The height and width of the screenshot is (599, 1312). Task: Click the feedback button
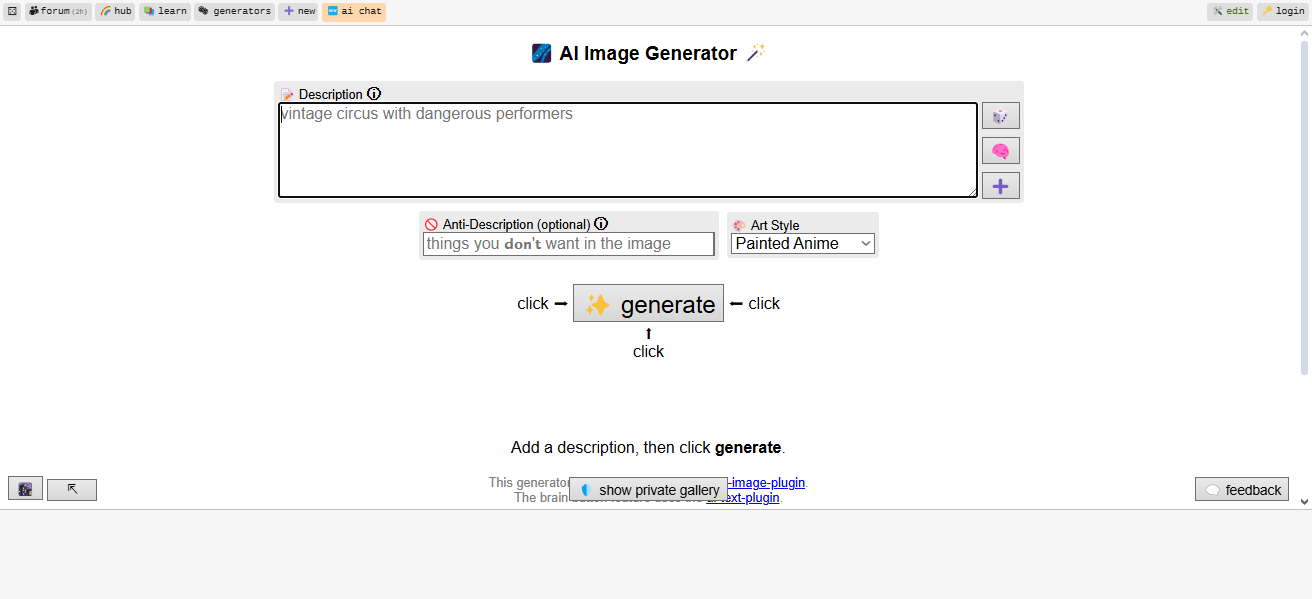click(x=1242, y=489)
